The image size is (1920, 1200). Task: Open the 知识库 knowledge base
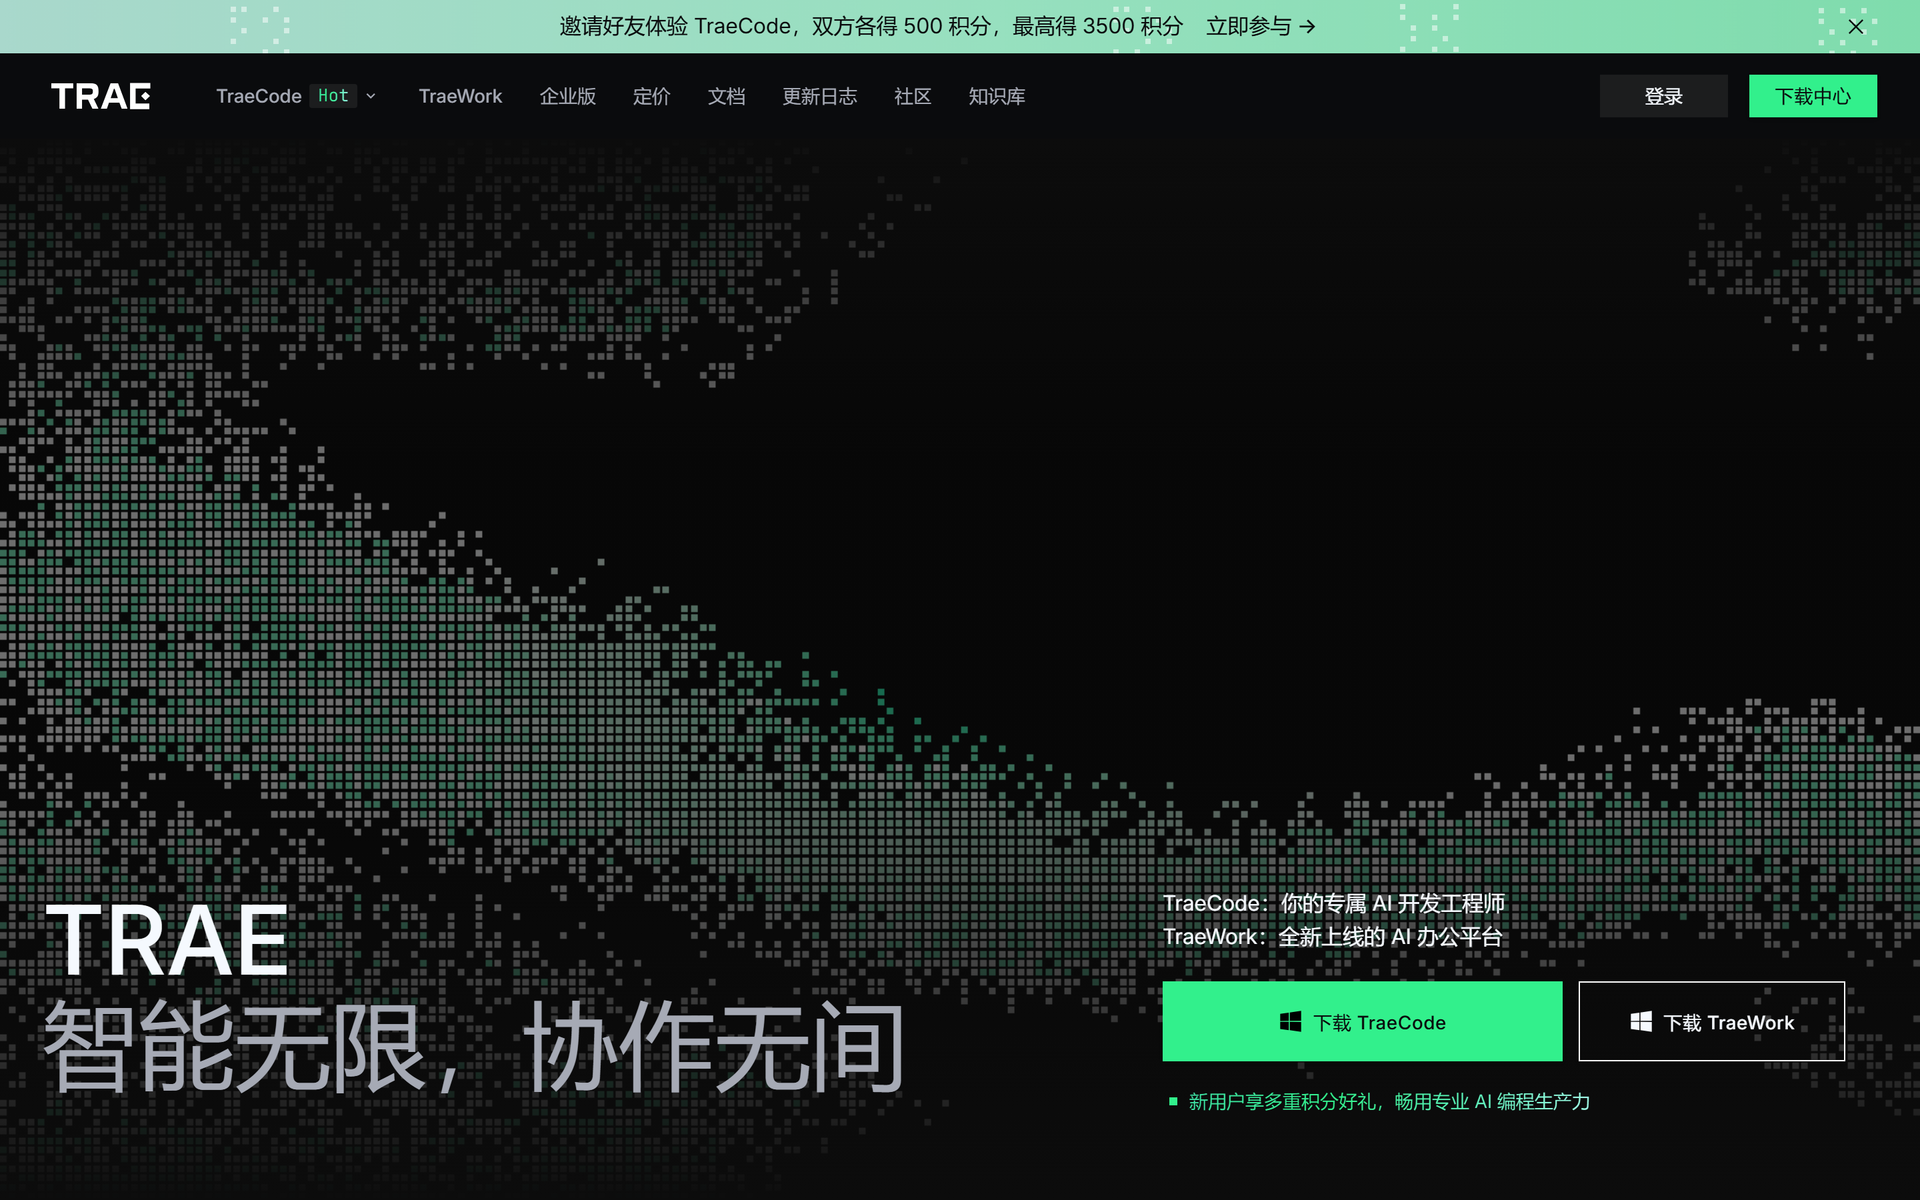997,96
